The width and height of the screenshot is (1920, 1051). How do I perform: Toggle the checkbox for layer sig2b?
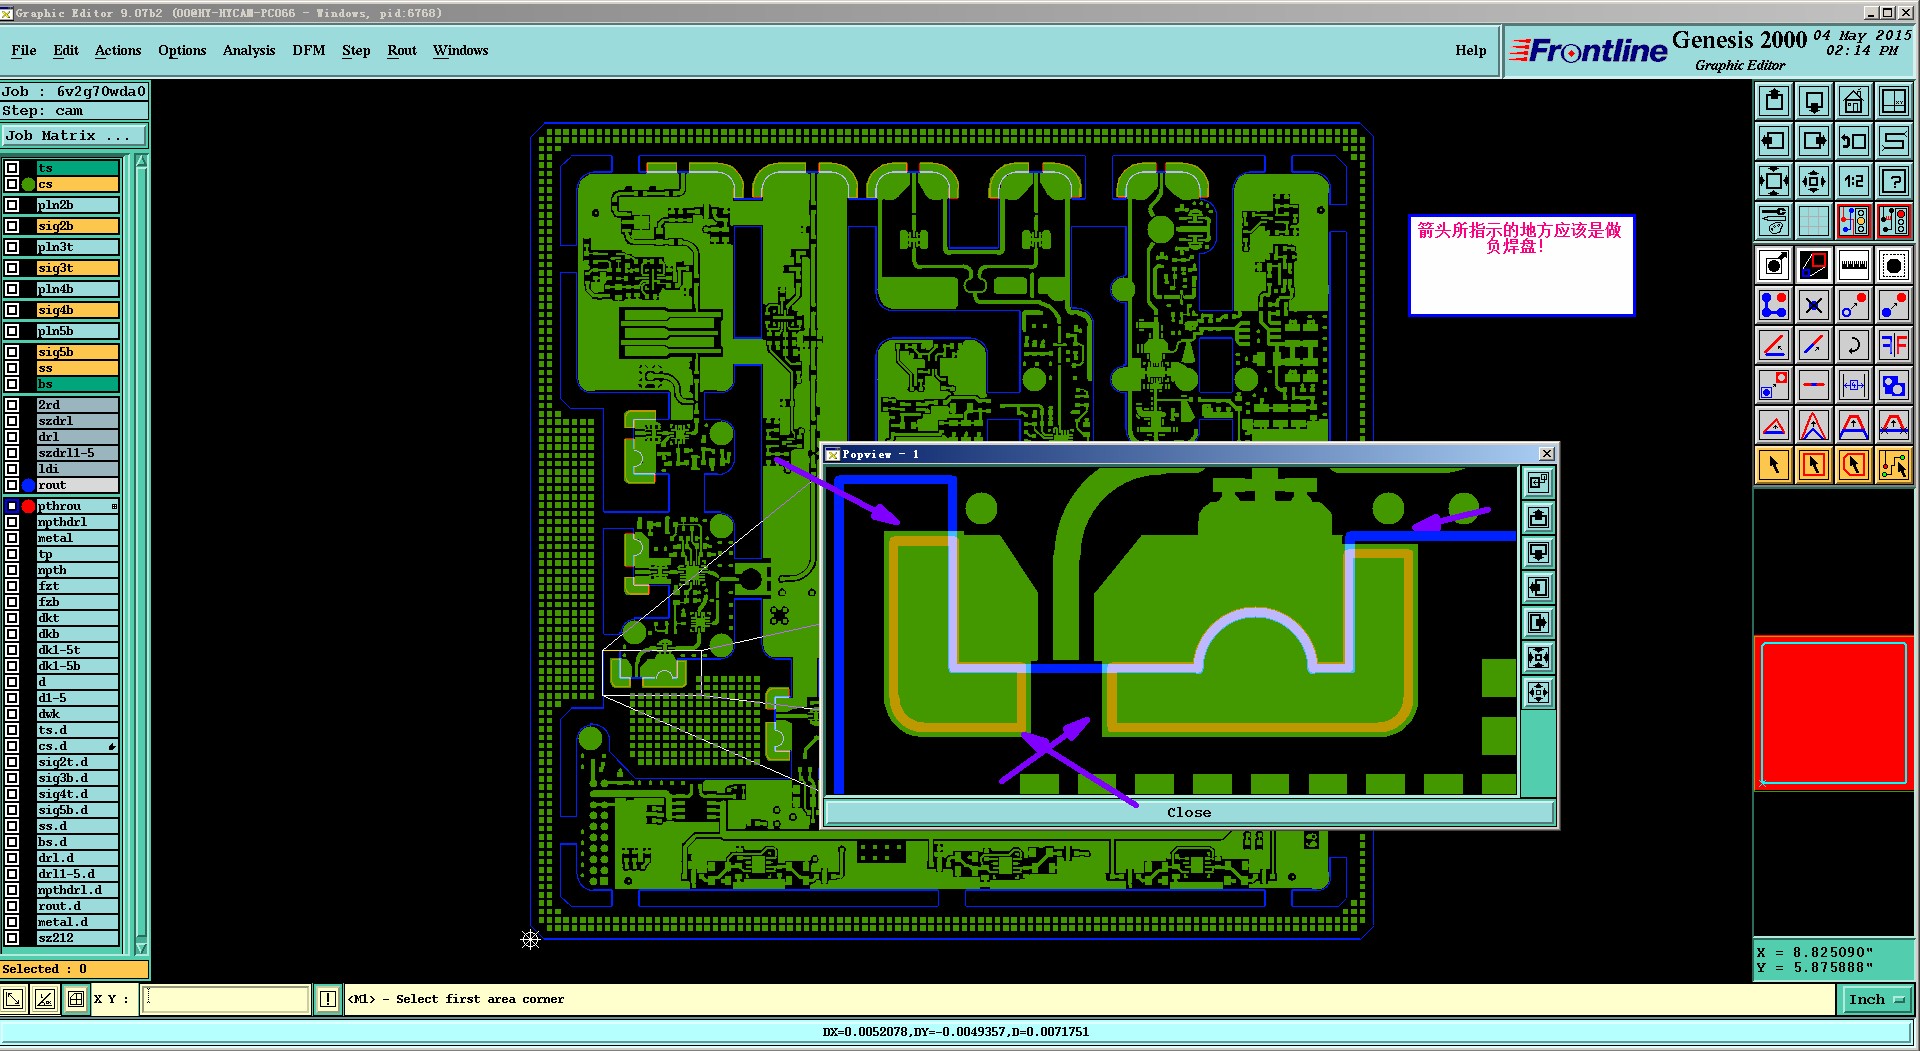point(12,226)
